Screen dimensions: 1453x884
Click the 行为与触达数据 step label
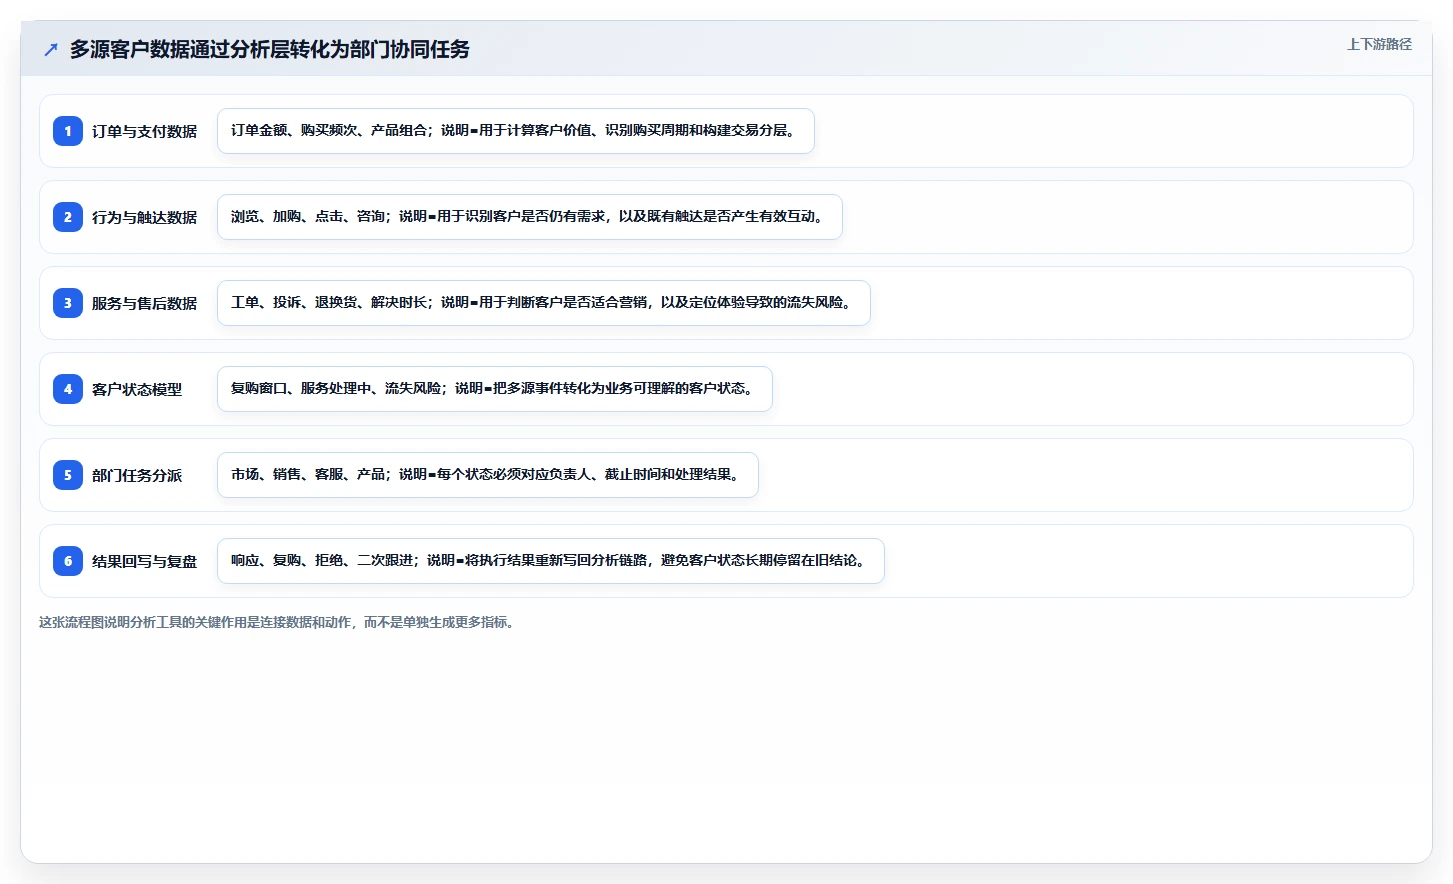[144, 217]
